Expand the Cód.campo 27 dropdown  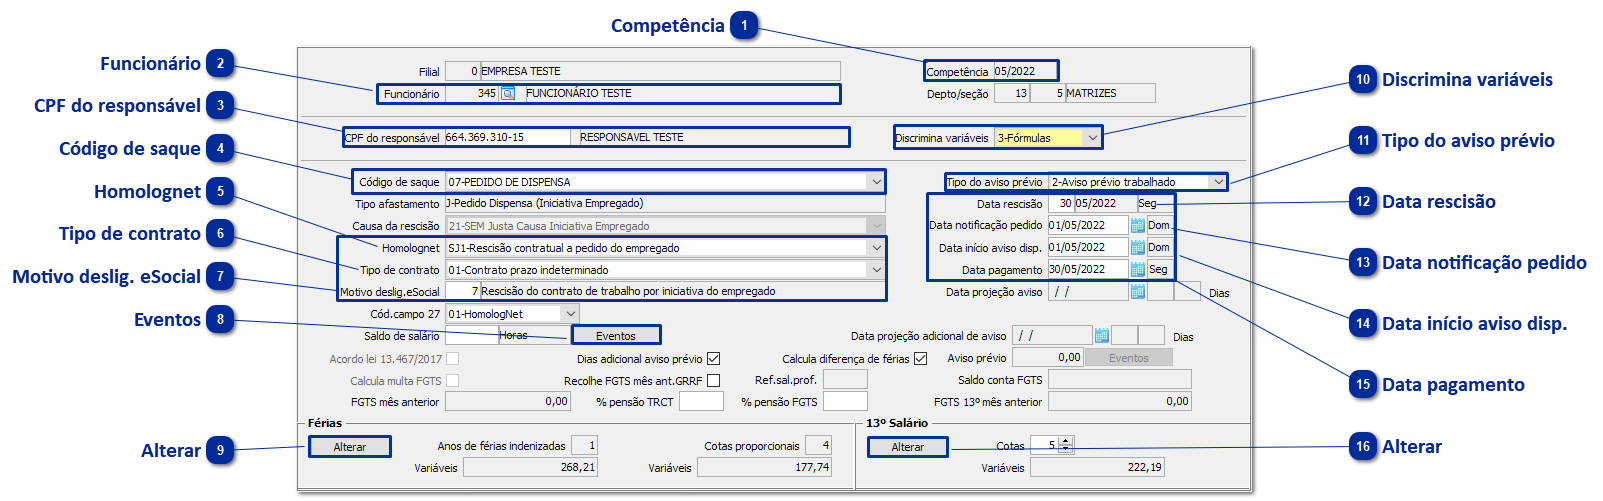pos(570,314)
